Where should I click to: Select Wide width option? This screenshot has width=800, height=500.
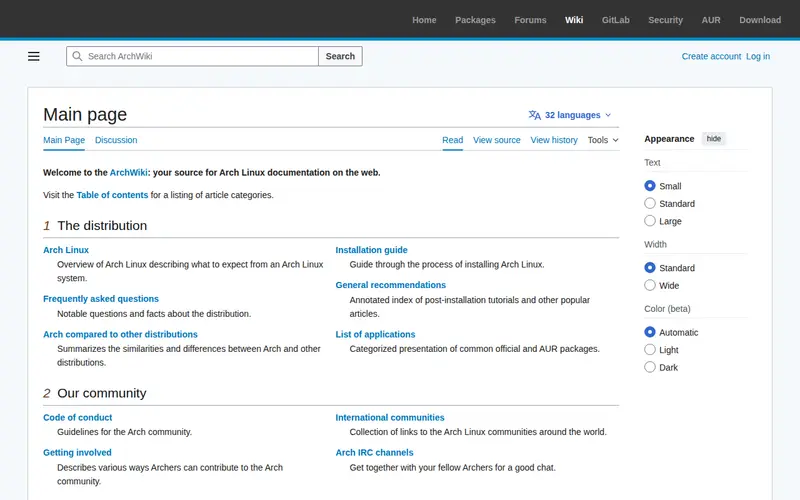(649, 285)
